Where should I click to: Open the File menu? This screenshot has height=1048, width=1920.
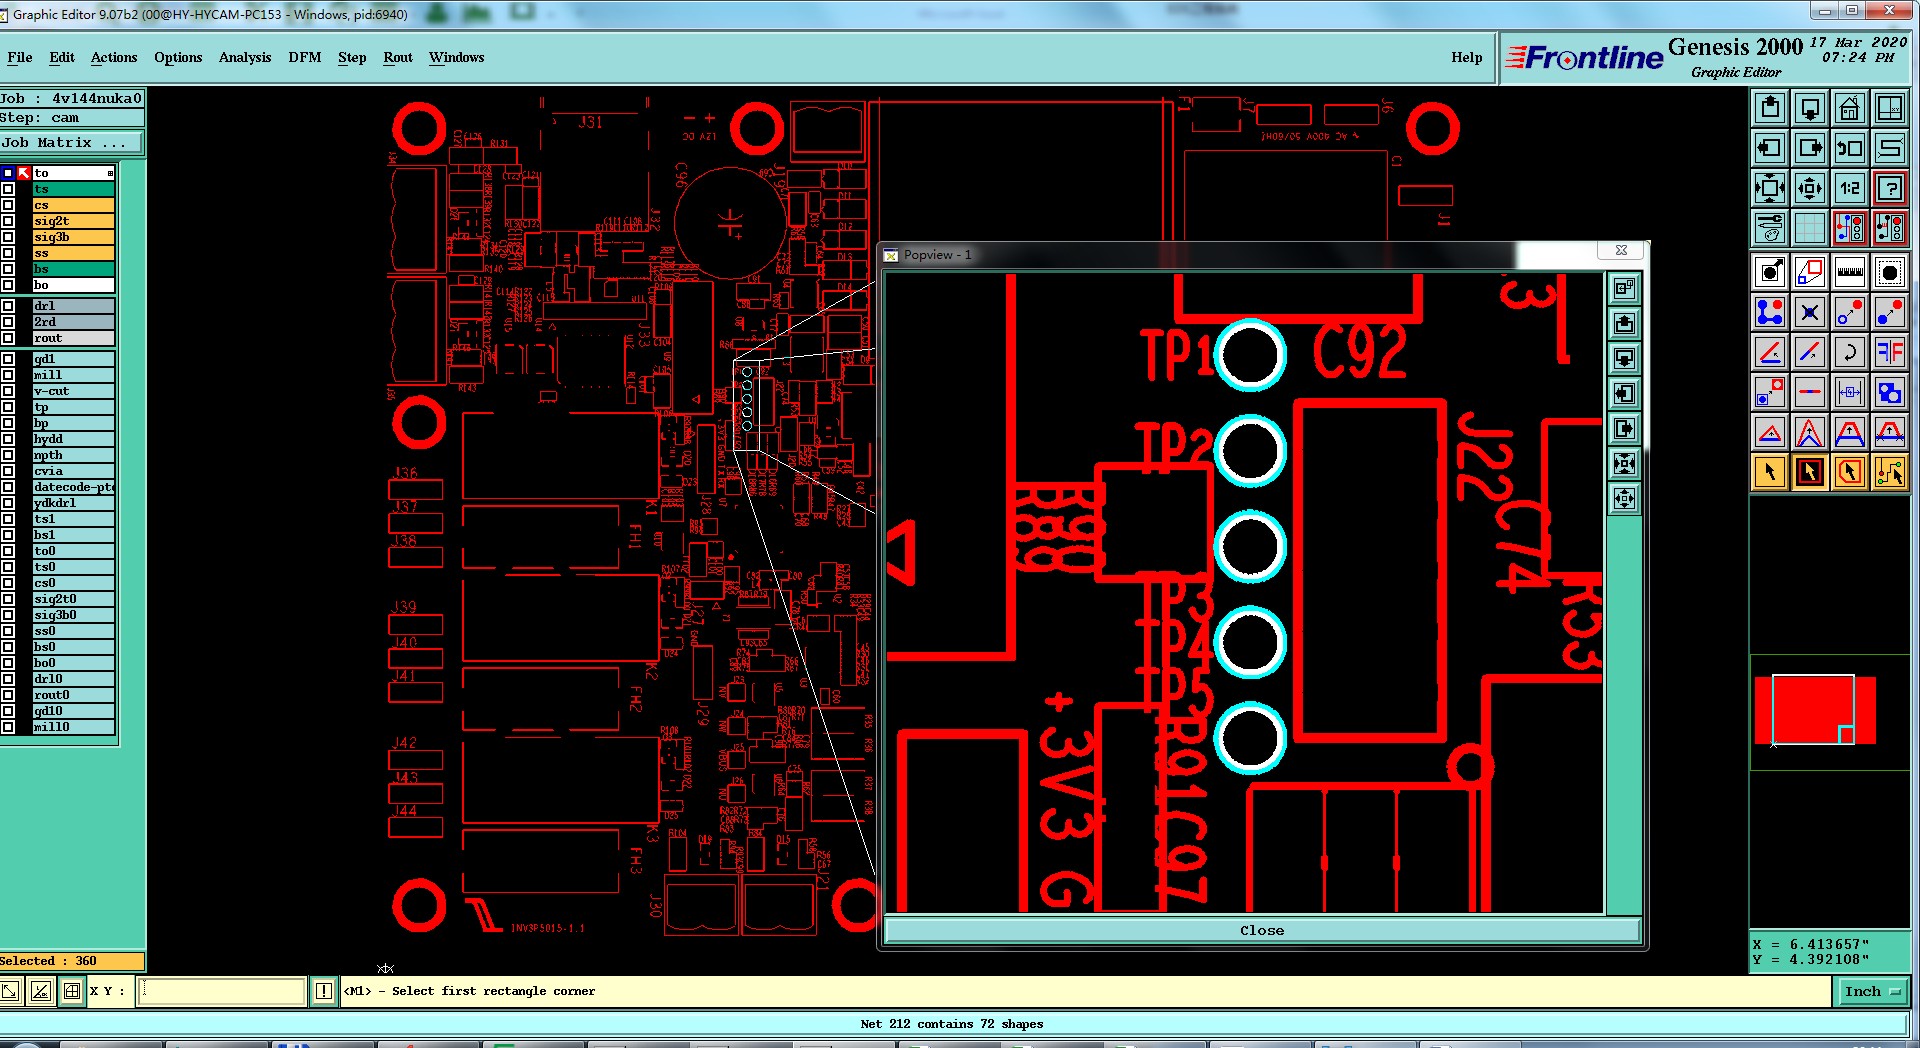20,57
